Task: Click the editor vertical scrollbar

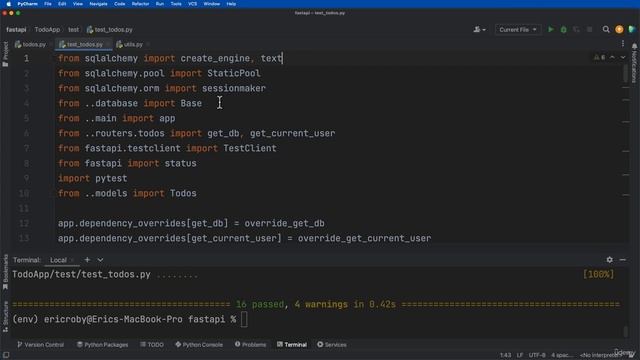Action: (x=626, y=73)
